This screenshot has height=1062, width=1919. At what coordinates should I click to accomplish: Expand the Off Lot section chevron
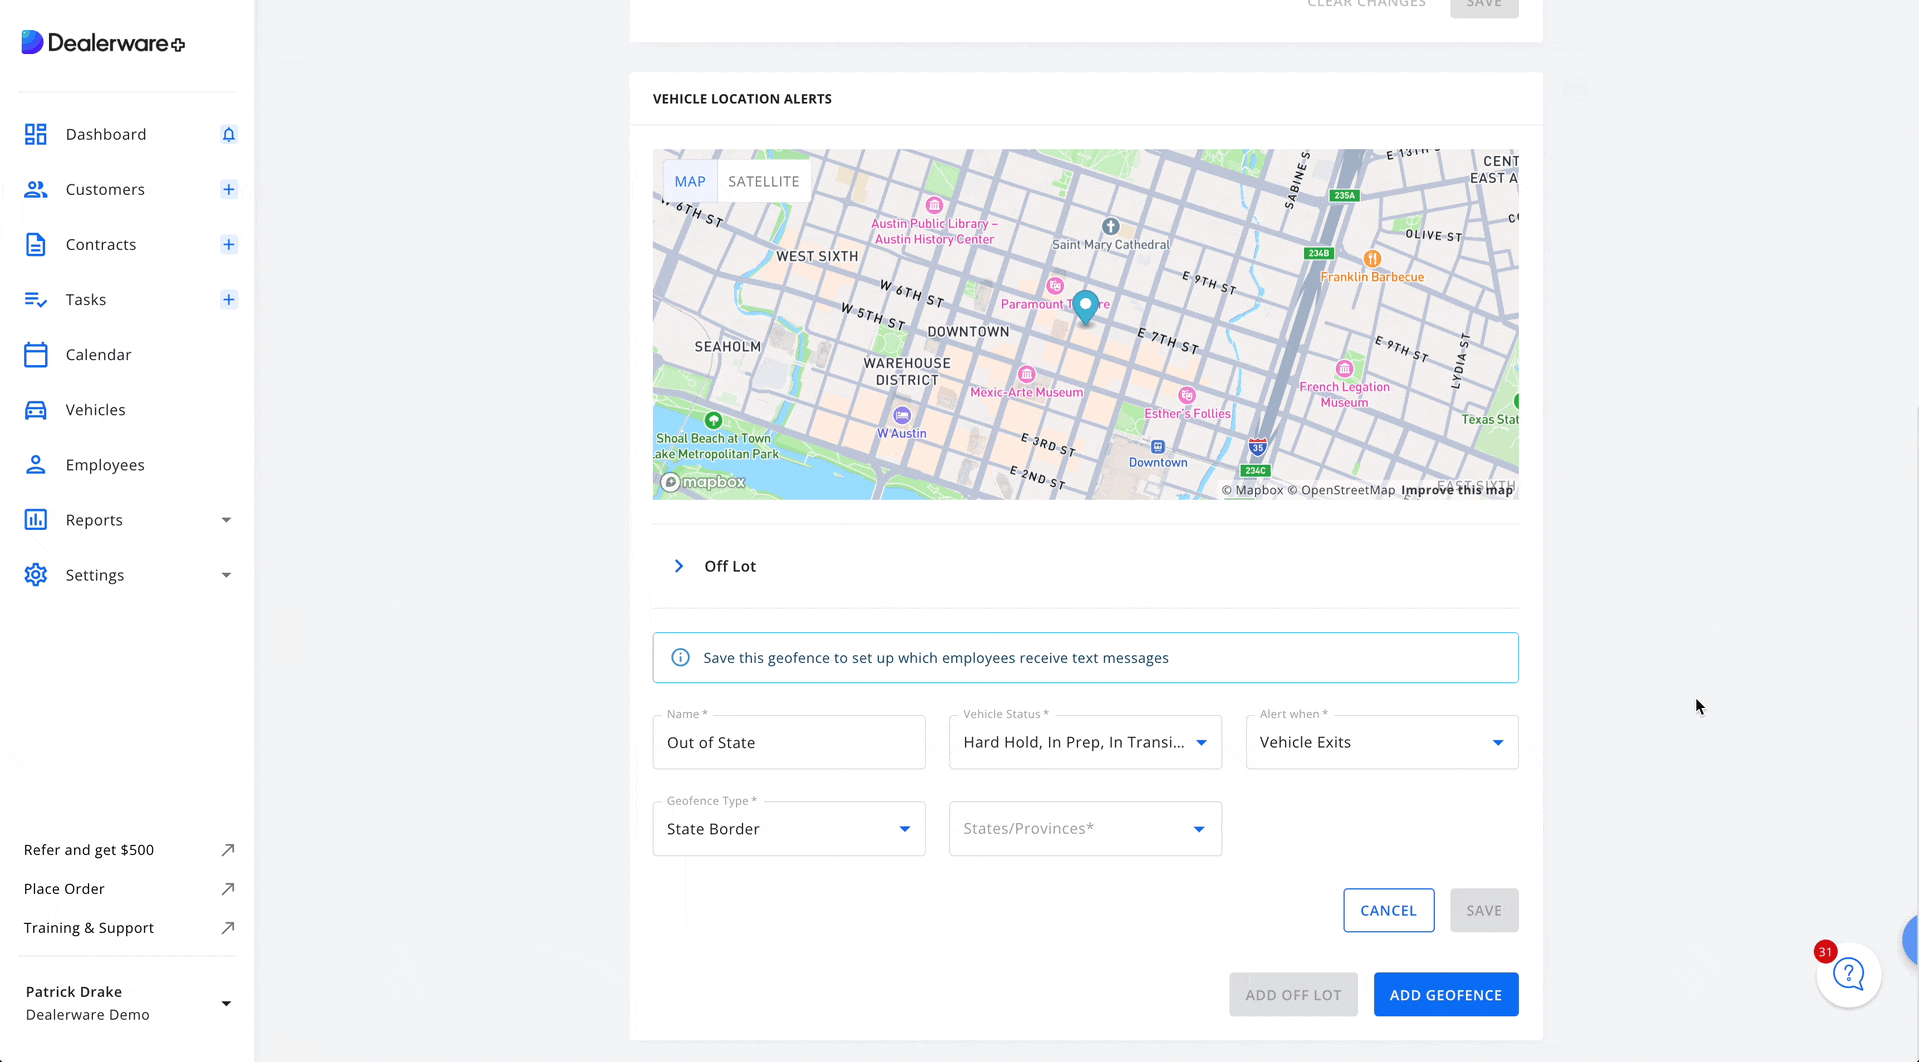coord(679,566)
